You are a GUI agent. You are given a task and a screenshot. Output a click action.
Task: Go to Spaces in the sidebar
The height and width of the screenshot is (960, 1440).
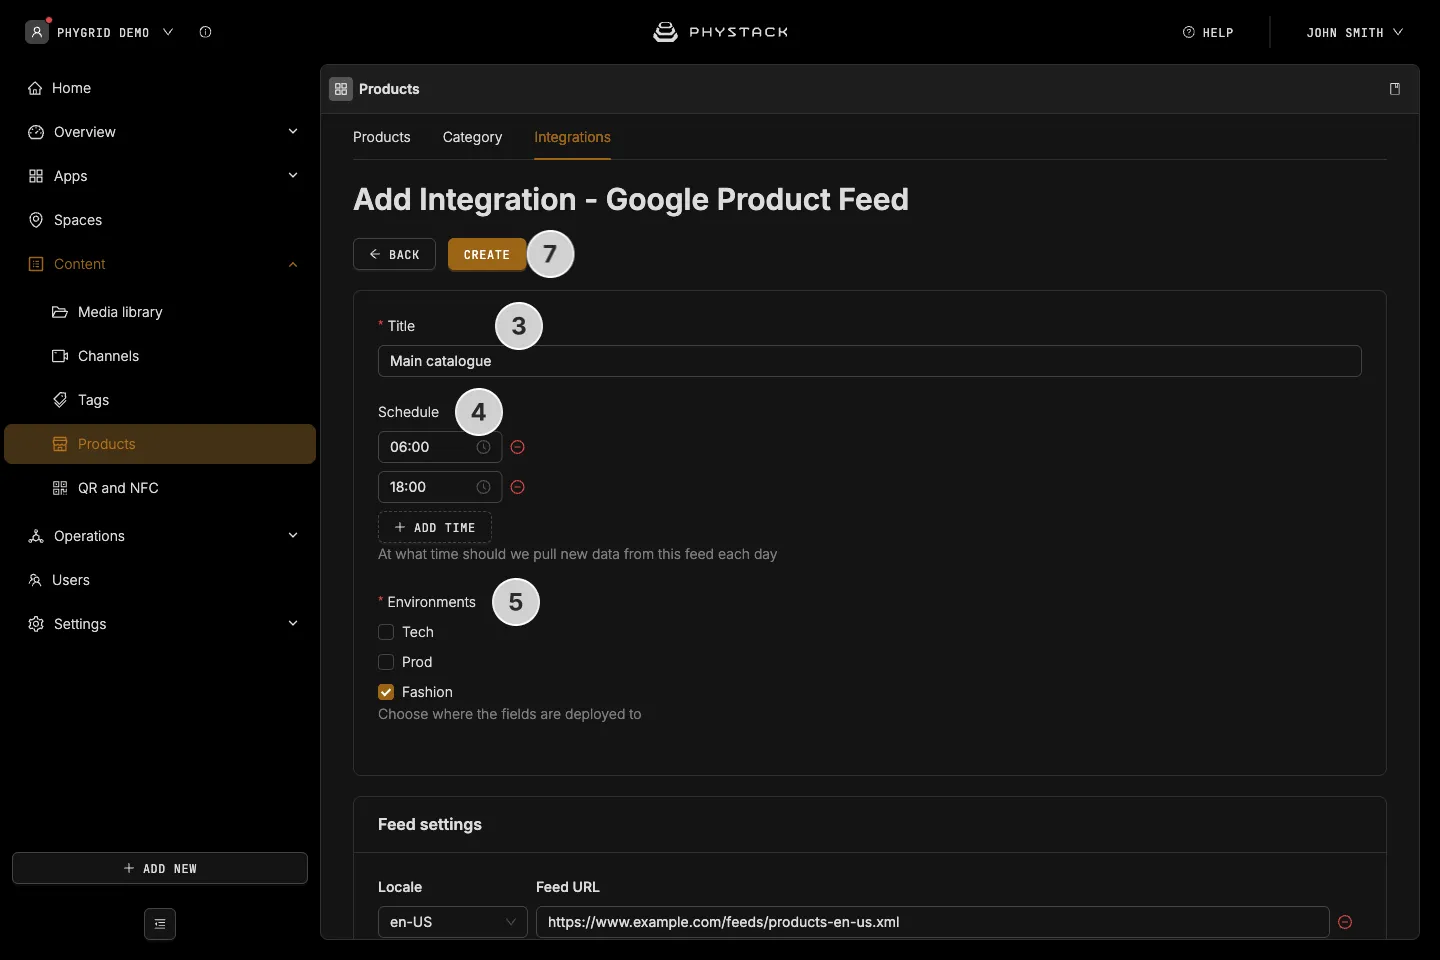tap(160, 220)
